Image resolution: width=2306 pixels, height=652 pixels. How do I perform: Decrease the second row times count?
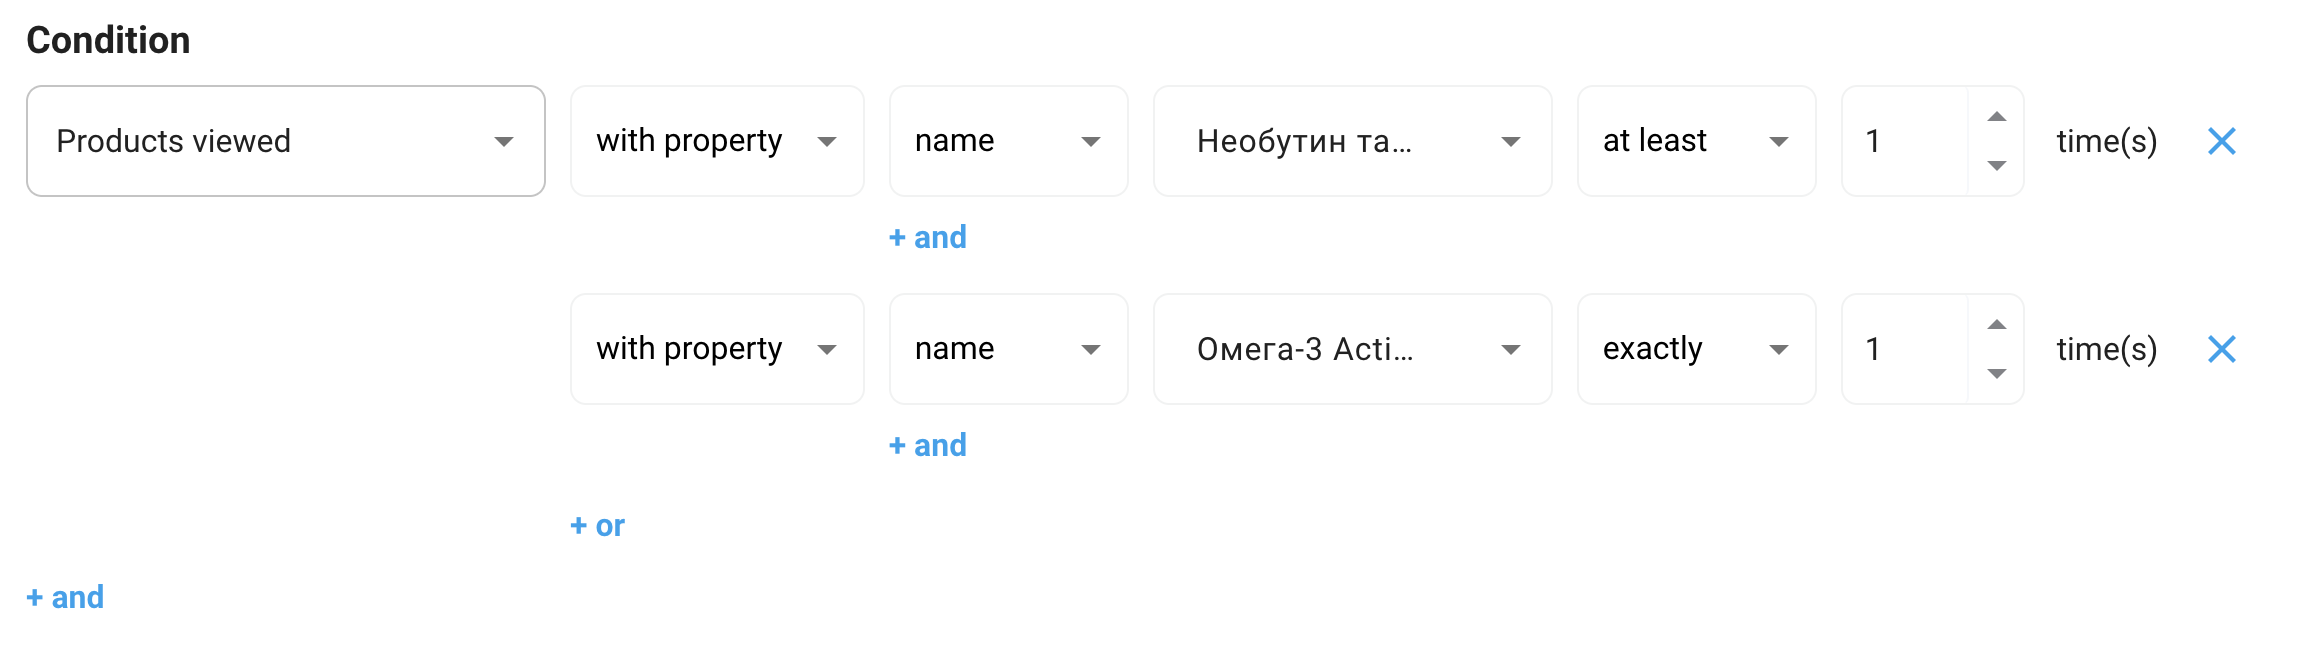tap(1996, 374)
